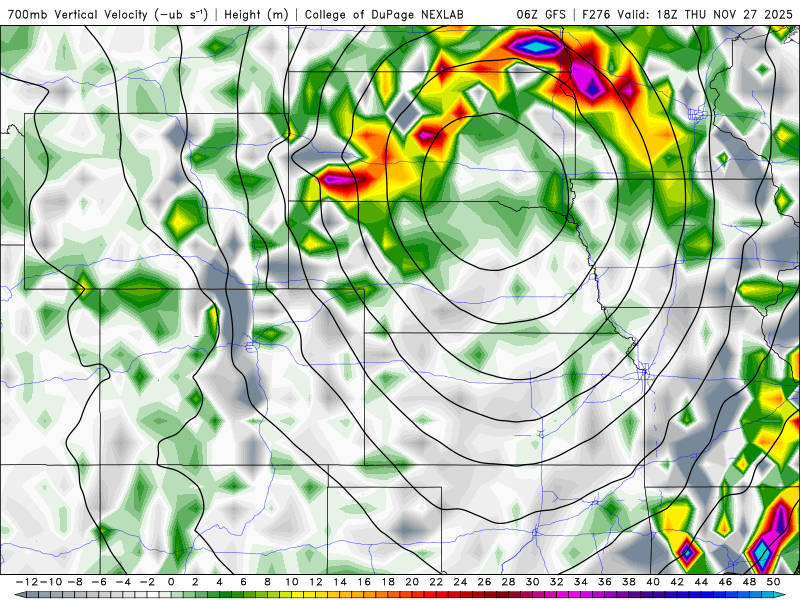Select the -12 value on the color scale
The height and width of the screenshot is (600, 800).
(x=27, y=582)
